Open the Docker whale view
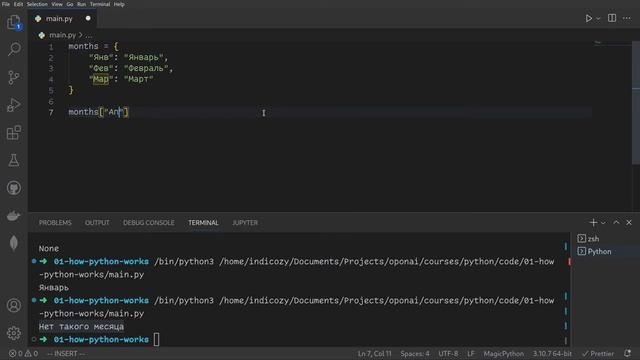Viewport: 640px width, 360px height. (13, 216)
